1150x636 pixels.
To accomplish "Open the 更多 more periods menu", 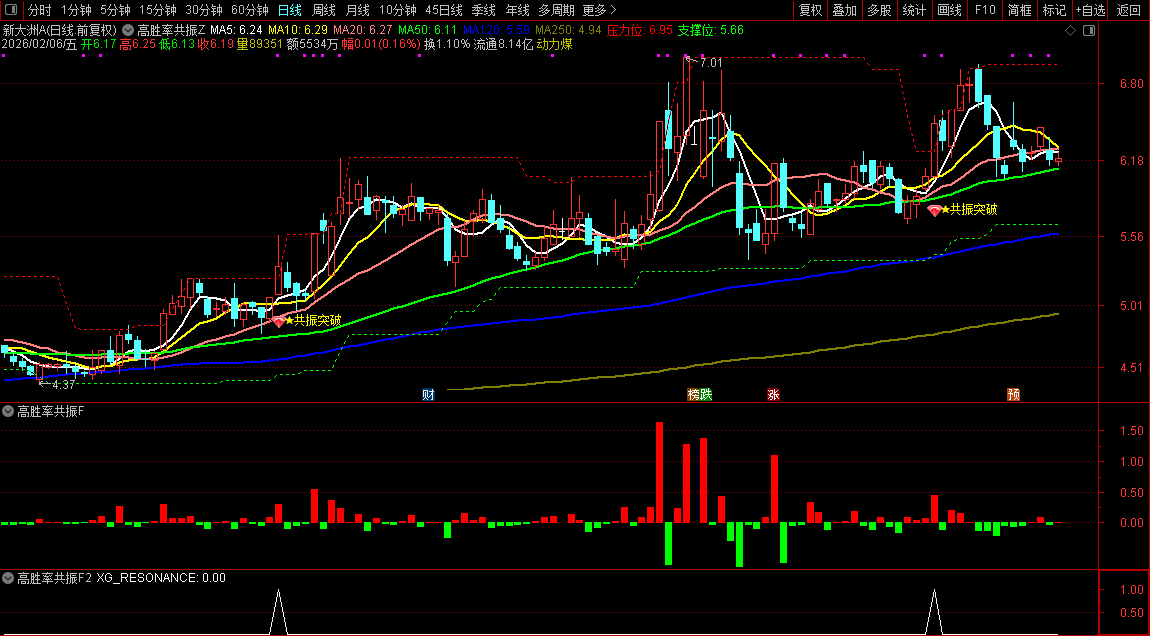I will 599,10.
